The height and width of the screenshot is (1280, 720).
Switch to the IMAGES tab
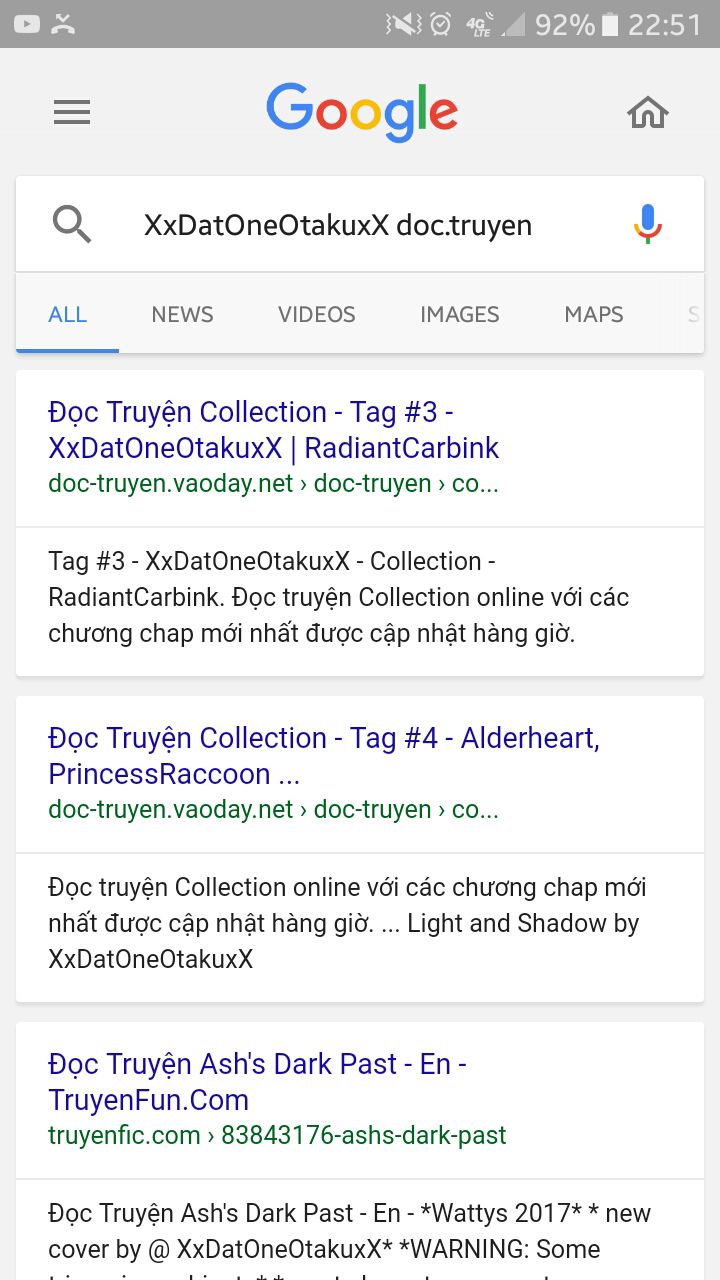coord(460,314)
